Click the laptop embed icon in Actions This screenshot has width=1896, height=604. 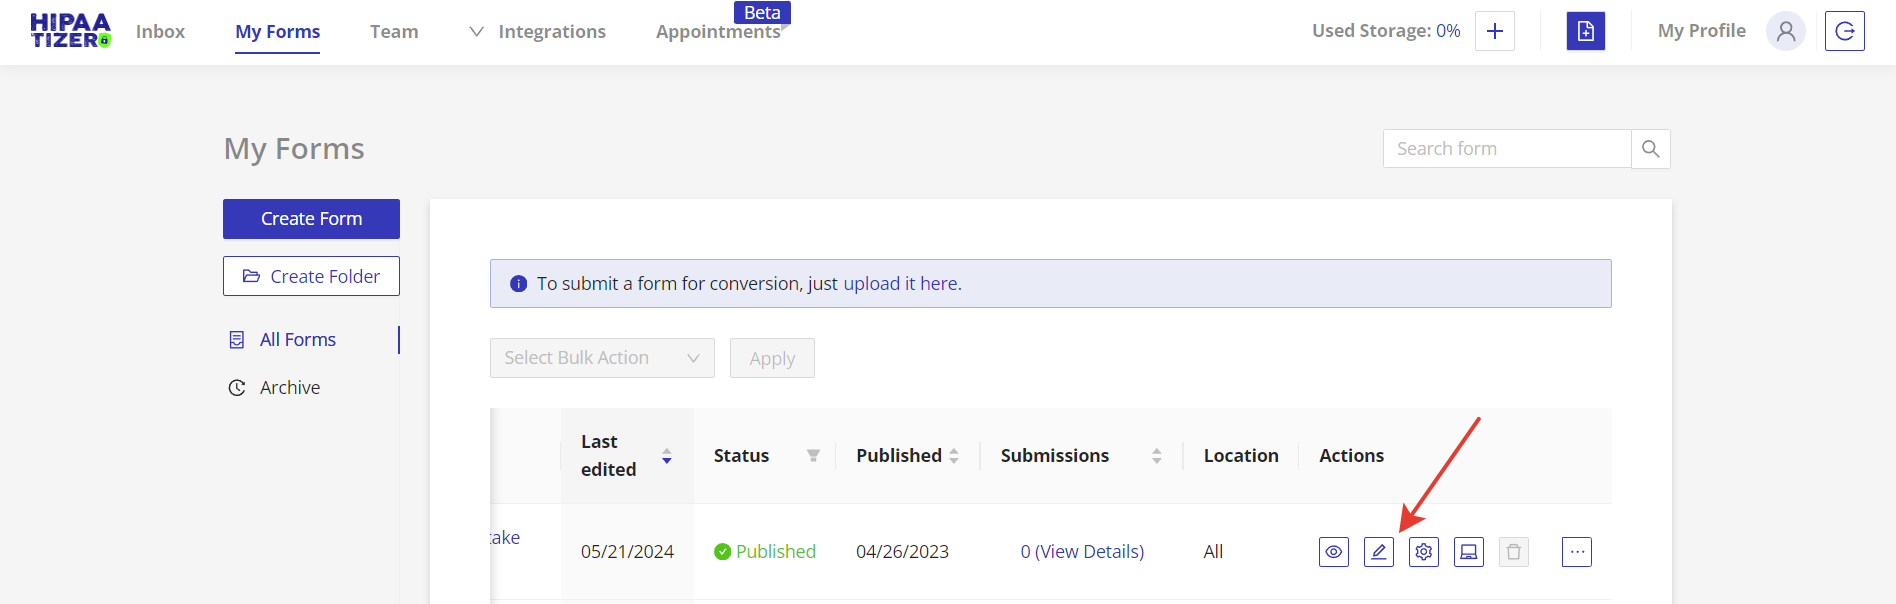1468,552
